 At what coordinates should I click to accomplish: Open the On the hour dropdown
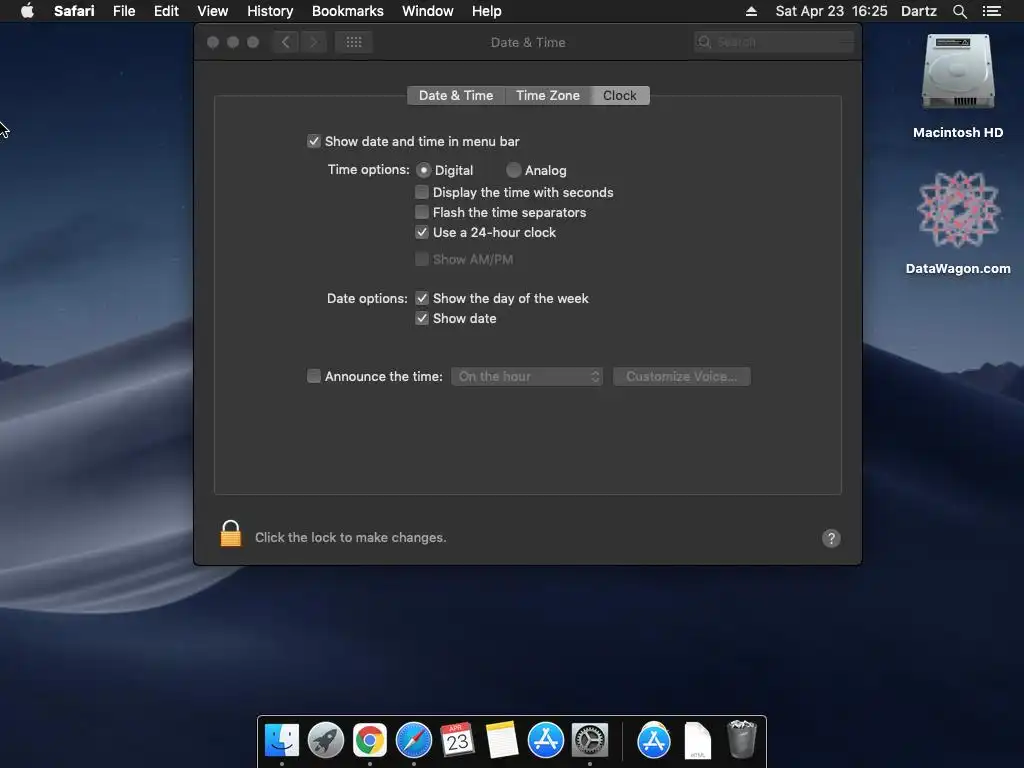click(x=526, y=376)
